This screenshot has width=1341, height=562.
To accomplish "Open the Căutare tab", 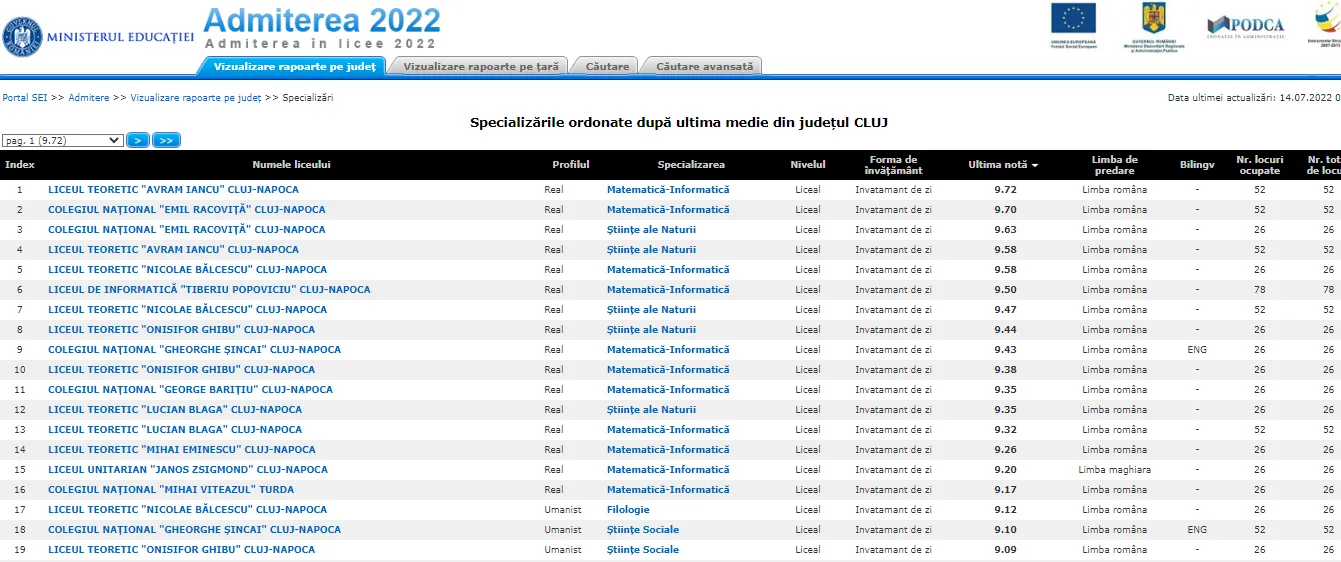I will pos(607,66).
